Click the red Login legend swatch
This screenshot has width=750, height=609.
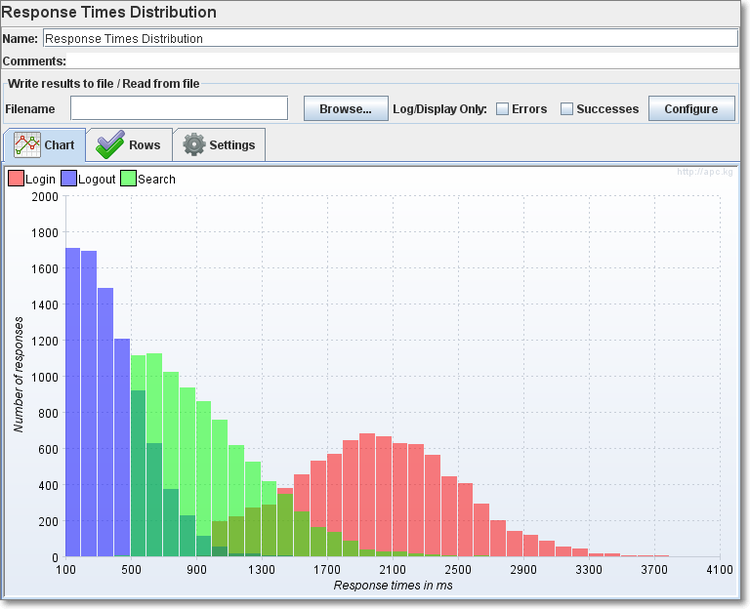[16, 179]
